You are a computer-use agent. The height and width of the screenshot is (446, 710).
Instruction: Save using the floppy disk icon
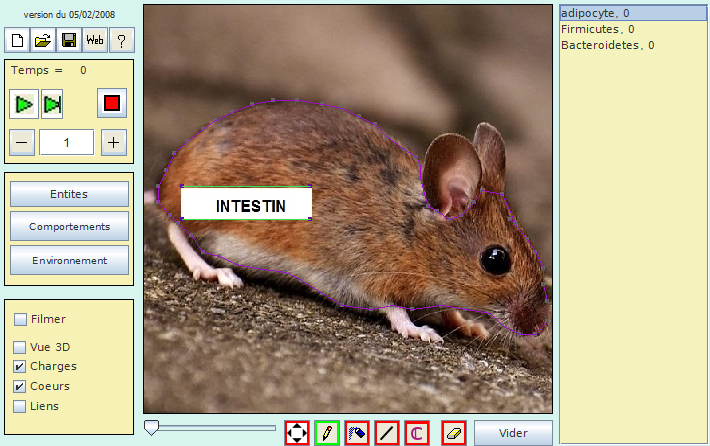[69, 40]
